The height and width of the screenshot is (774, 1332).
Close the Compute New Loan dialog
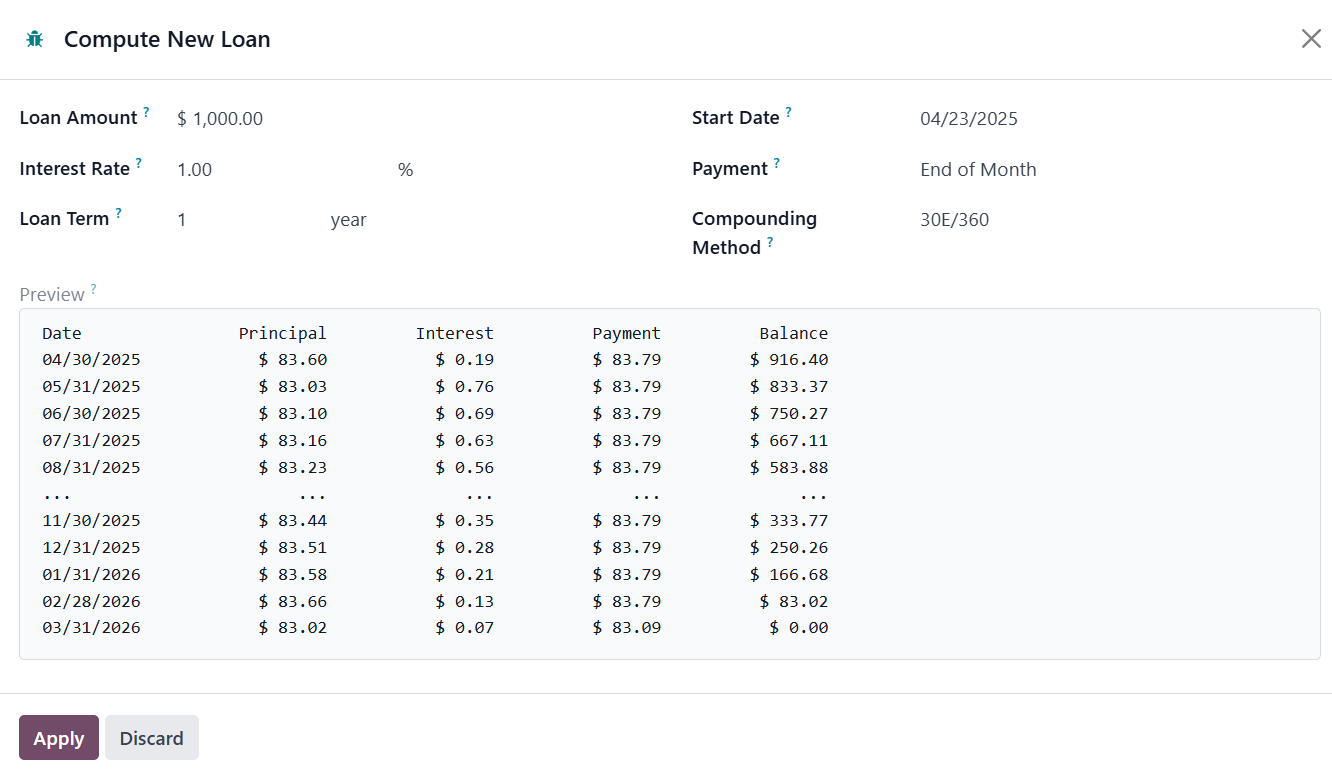[x=1310, y=39]
